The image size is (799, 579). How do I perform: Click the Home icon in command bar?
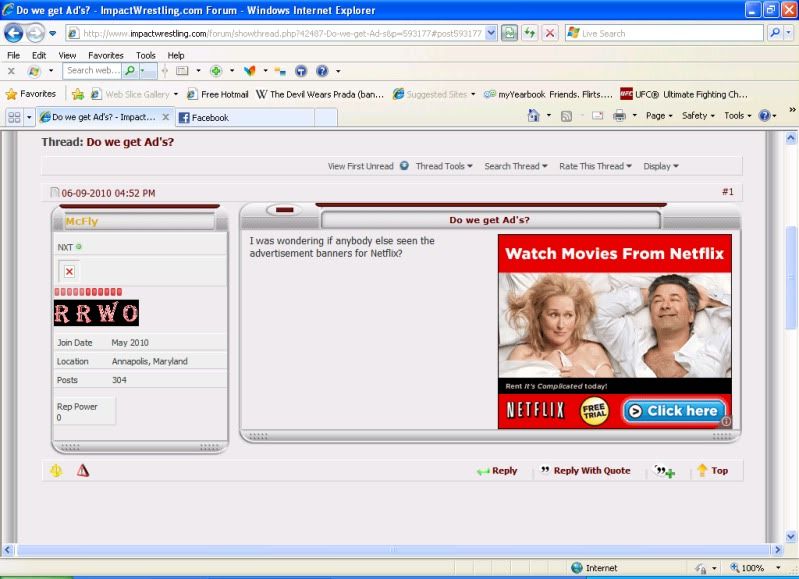(533, 116)
